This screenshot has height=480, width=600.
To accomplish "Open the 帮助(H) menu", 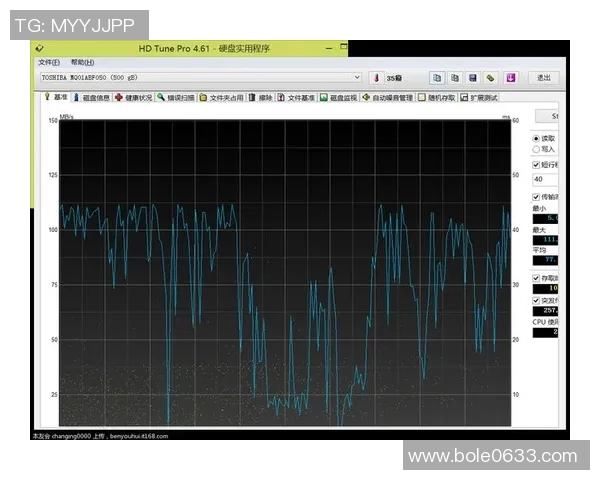I will 82,62.
